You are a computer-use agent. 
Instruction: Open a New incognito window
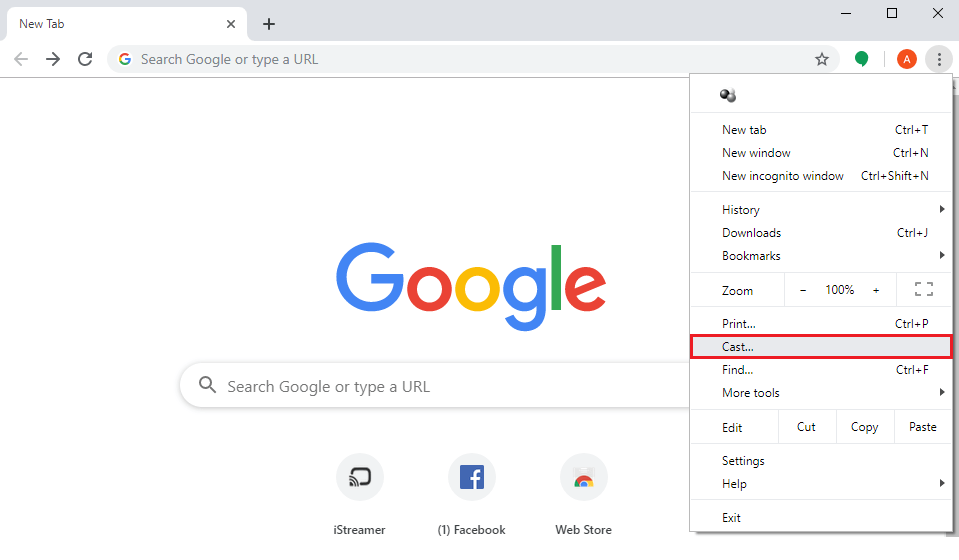point(821,176)
